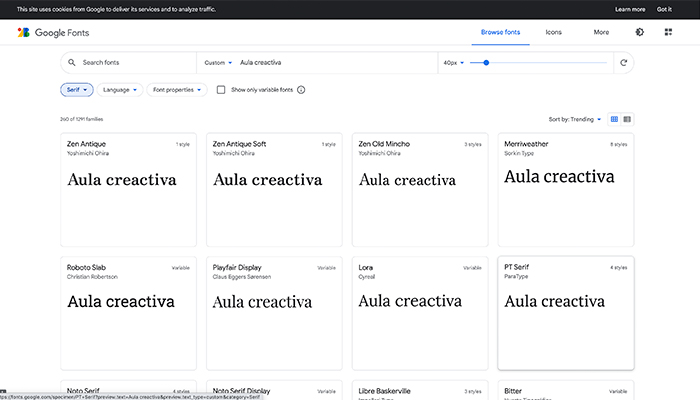Screen dimensions: 700x400
Task: Click '4 styles' label on PT Serif
Action: click(619, 267)
